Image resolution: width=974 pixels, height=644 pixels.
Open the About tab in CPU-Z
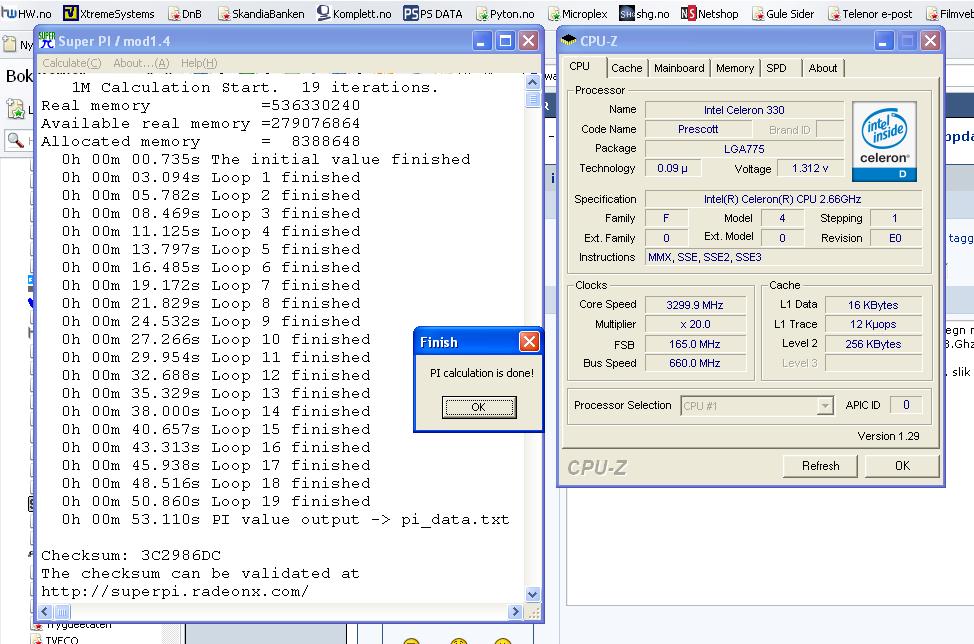coord(822,68)
